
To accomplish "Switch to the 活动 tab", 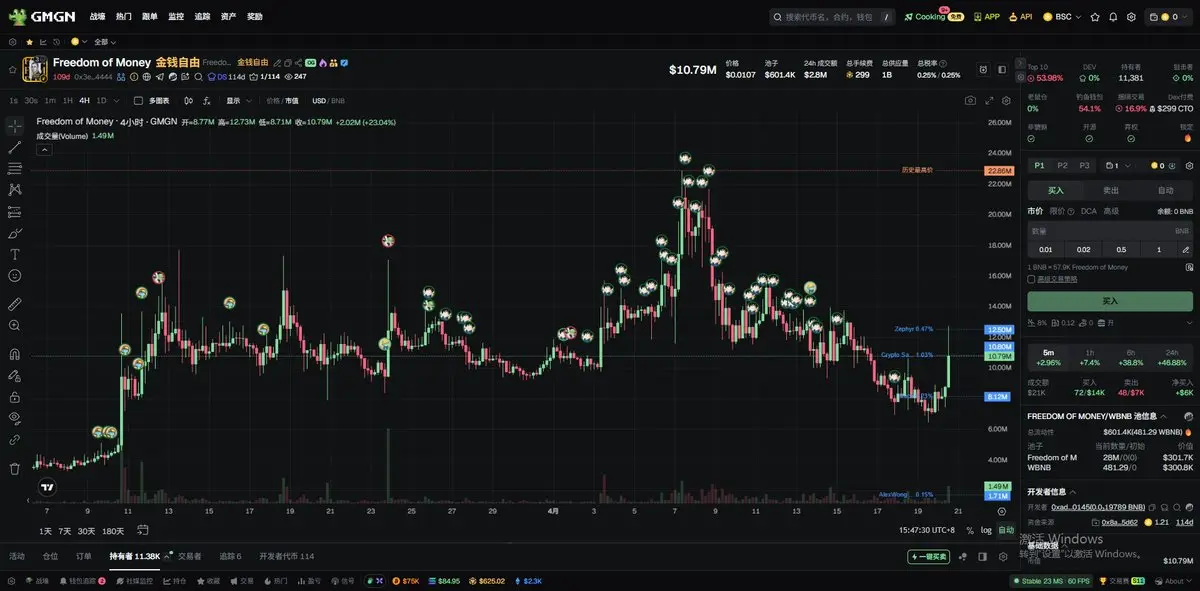I will (17, 556).
